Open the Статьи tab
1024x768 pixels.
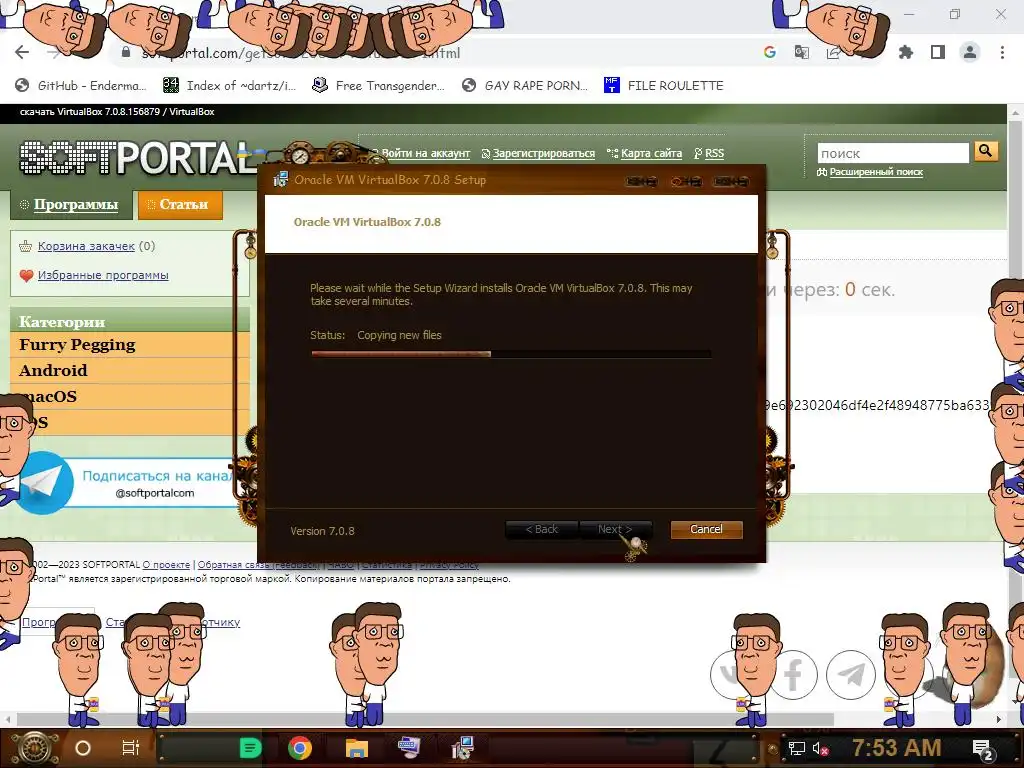point(180,204)
